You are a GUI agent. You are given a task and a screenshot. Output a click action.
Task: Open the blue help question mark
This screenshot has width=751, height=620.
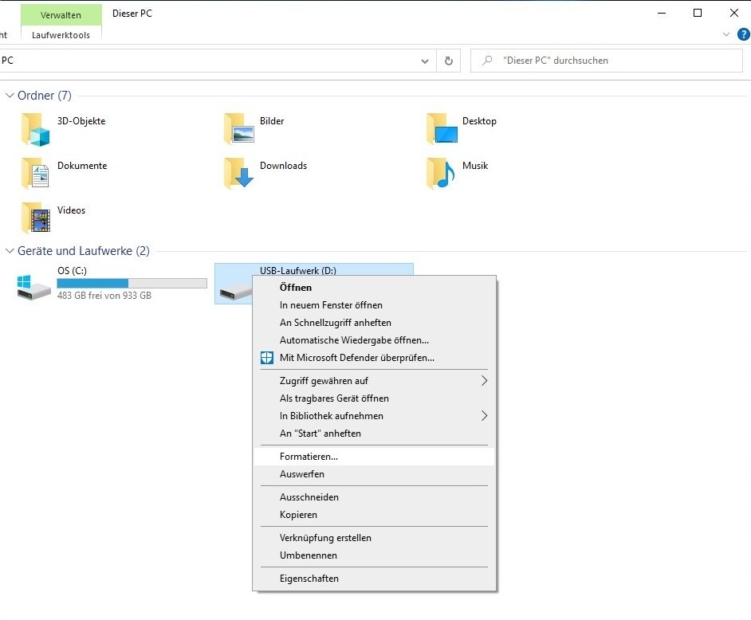point(743,34)
